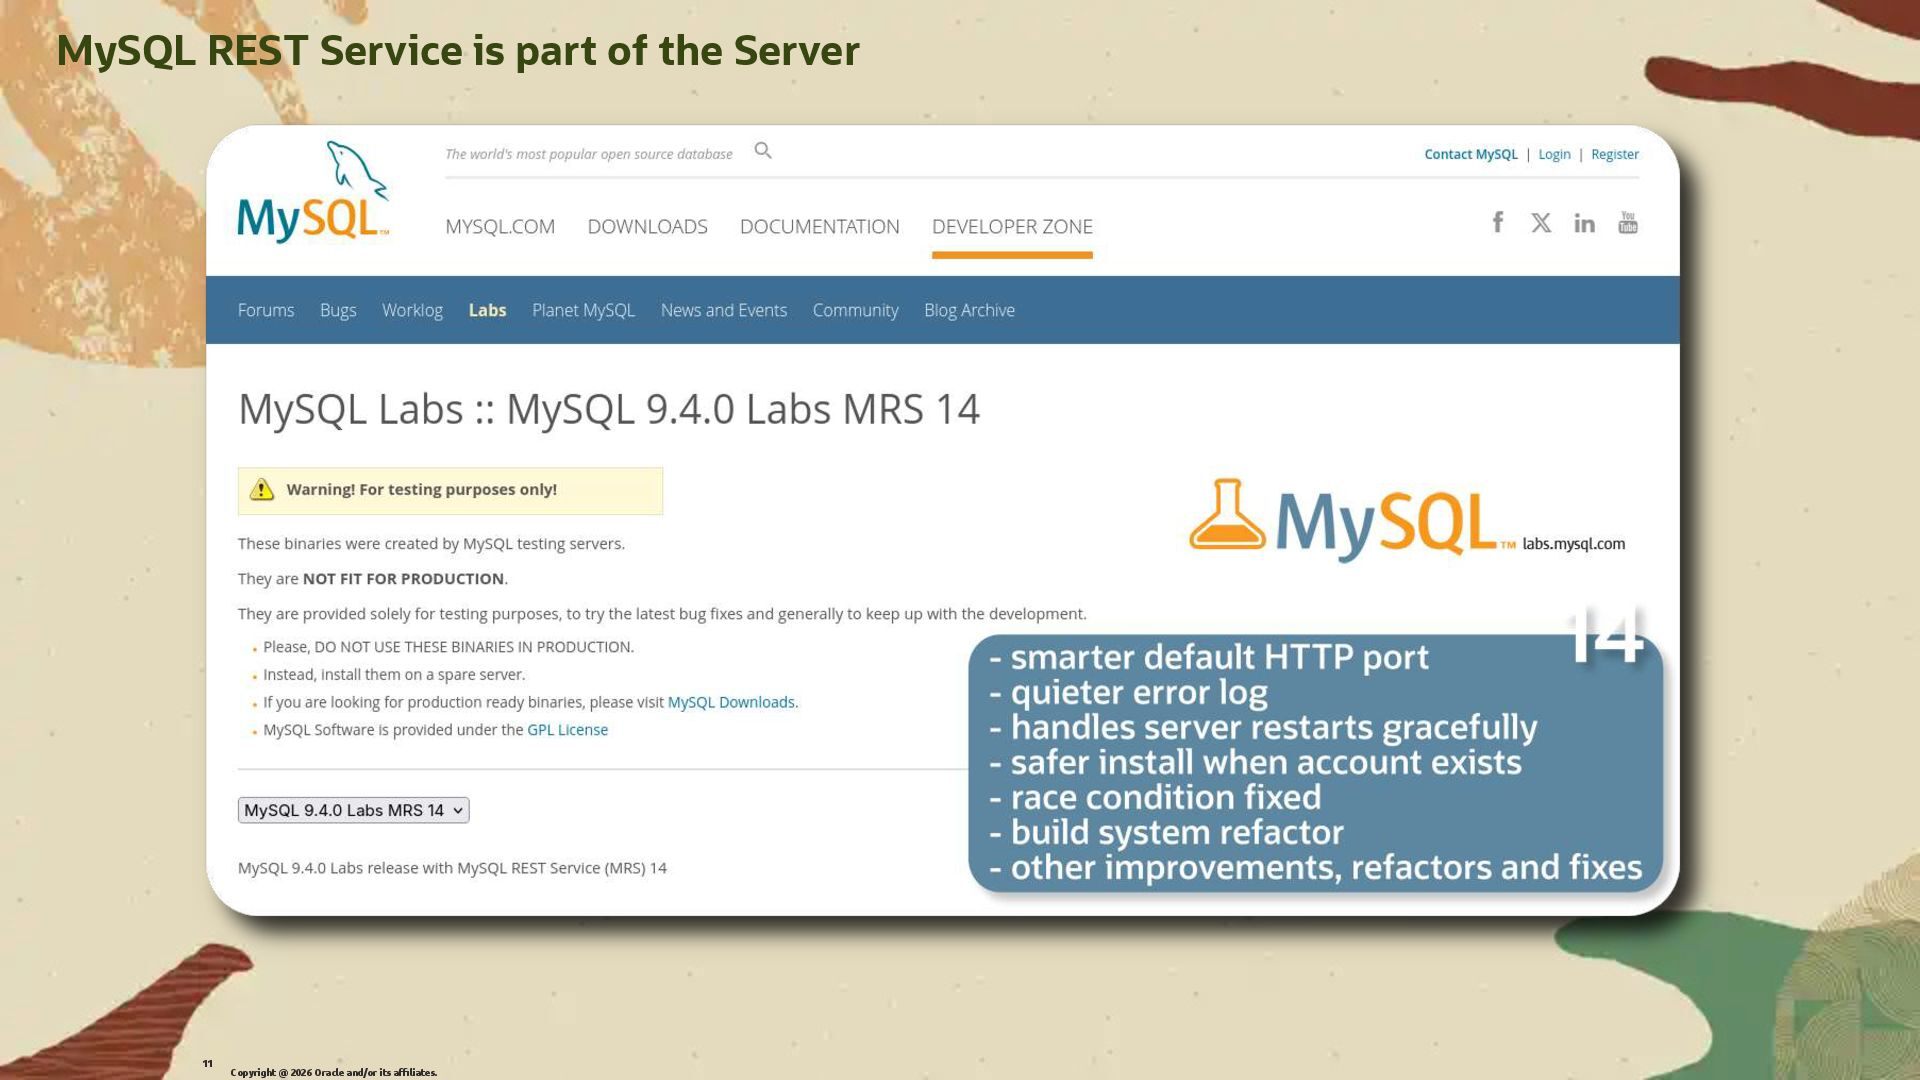Click the search text field
Viewport: 1920px width, 1080px height.
(x=590, y=154)
